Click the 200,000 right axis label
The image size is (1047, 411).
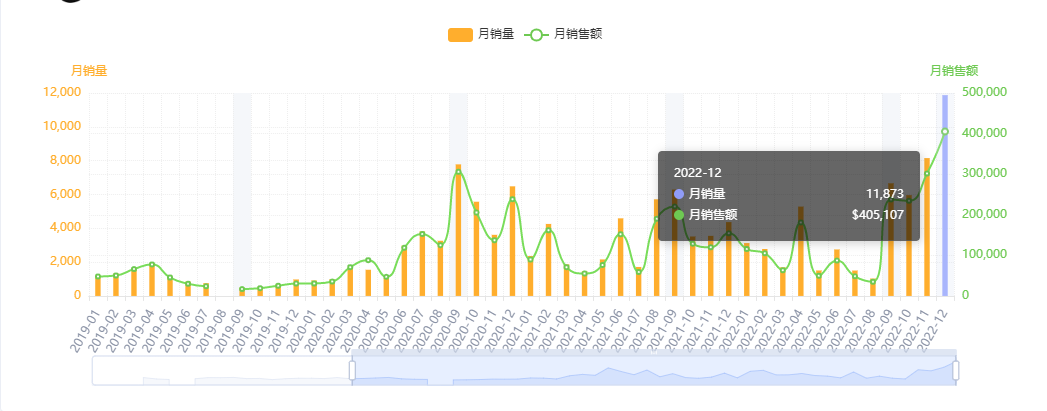pyautogui.click(x=984, y=214)
